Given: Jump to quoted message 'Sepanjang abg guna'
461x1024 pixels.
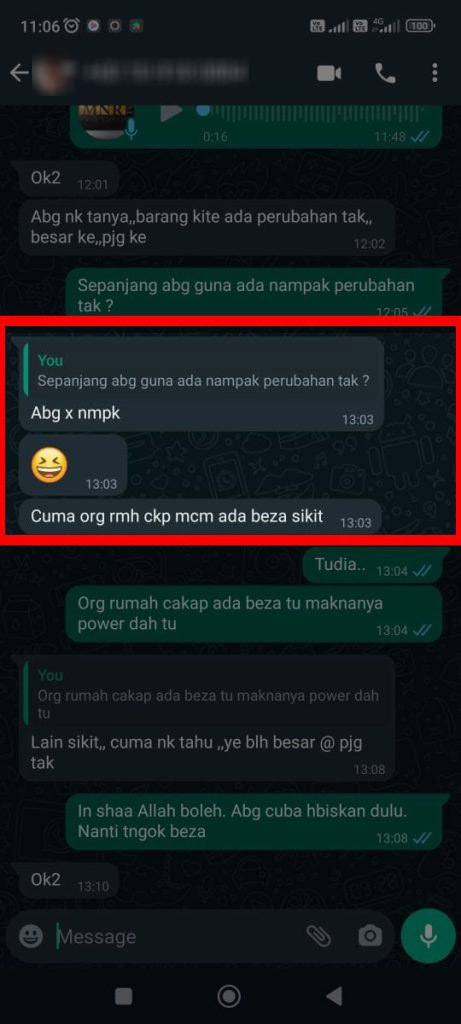Looking at the screenshot, I should coord(200,372).
